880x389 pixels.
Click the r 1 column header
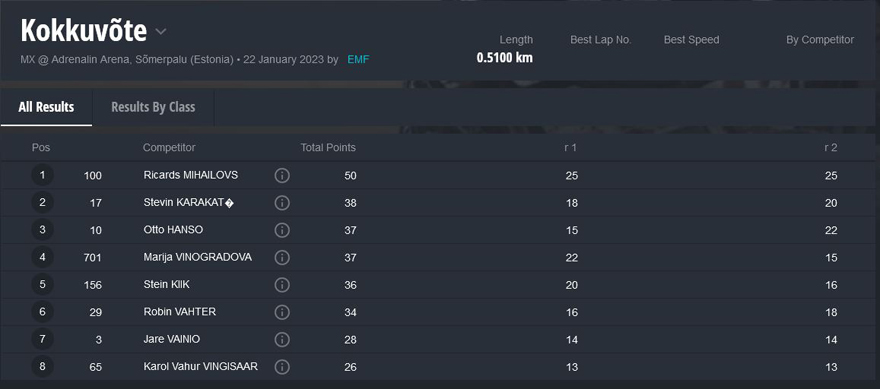571,148
